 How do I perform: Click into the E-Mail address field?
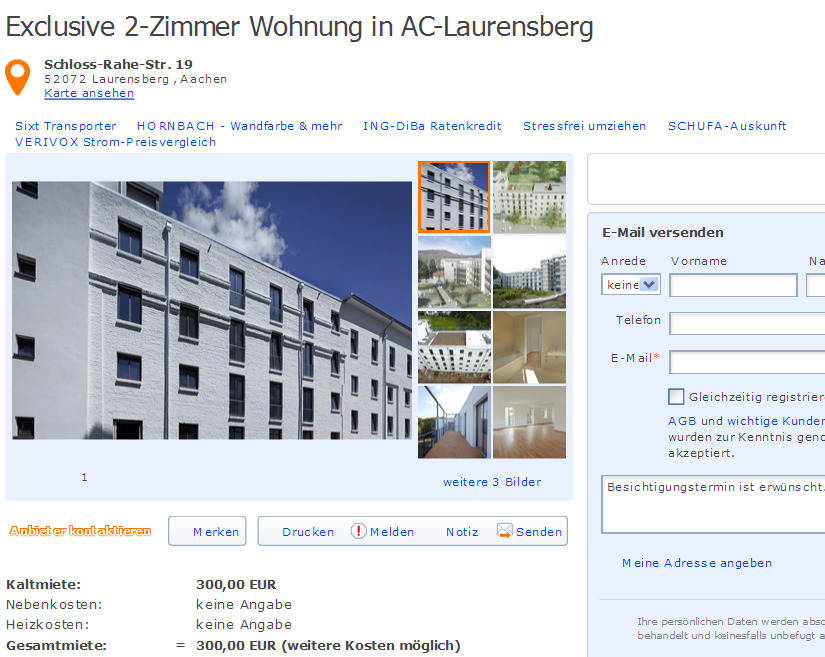click(x=747, y=362)
